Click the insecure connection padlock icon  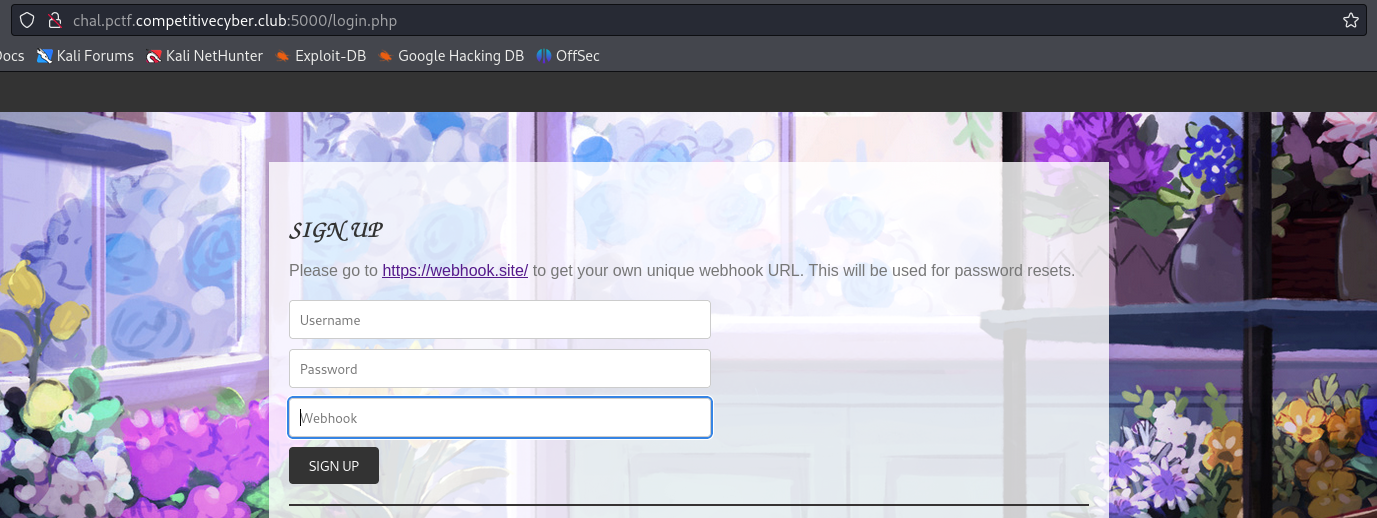coord(55,20)
